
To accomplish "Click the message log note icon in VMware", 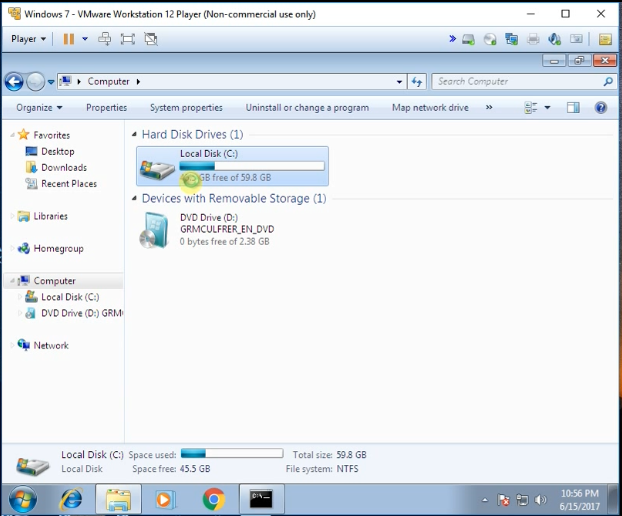I will [x=605, y=39].
